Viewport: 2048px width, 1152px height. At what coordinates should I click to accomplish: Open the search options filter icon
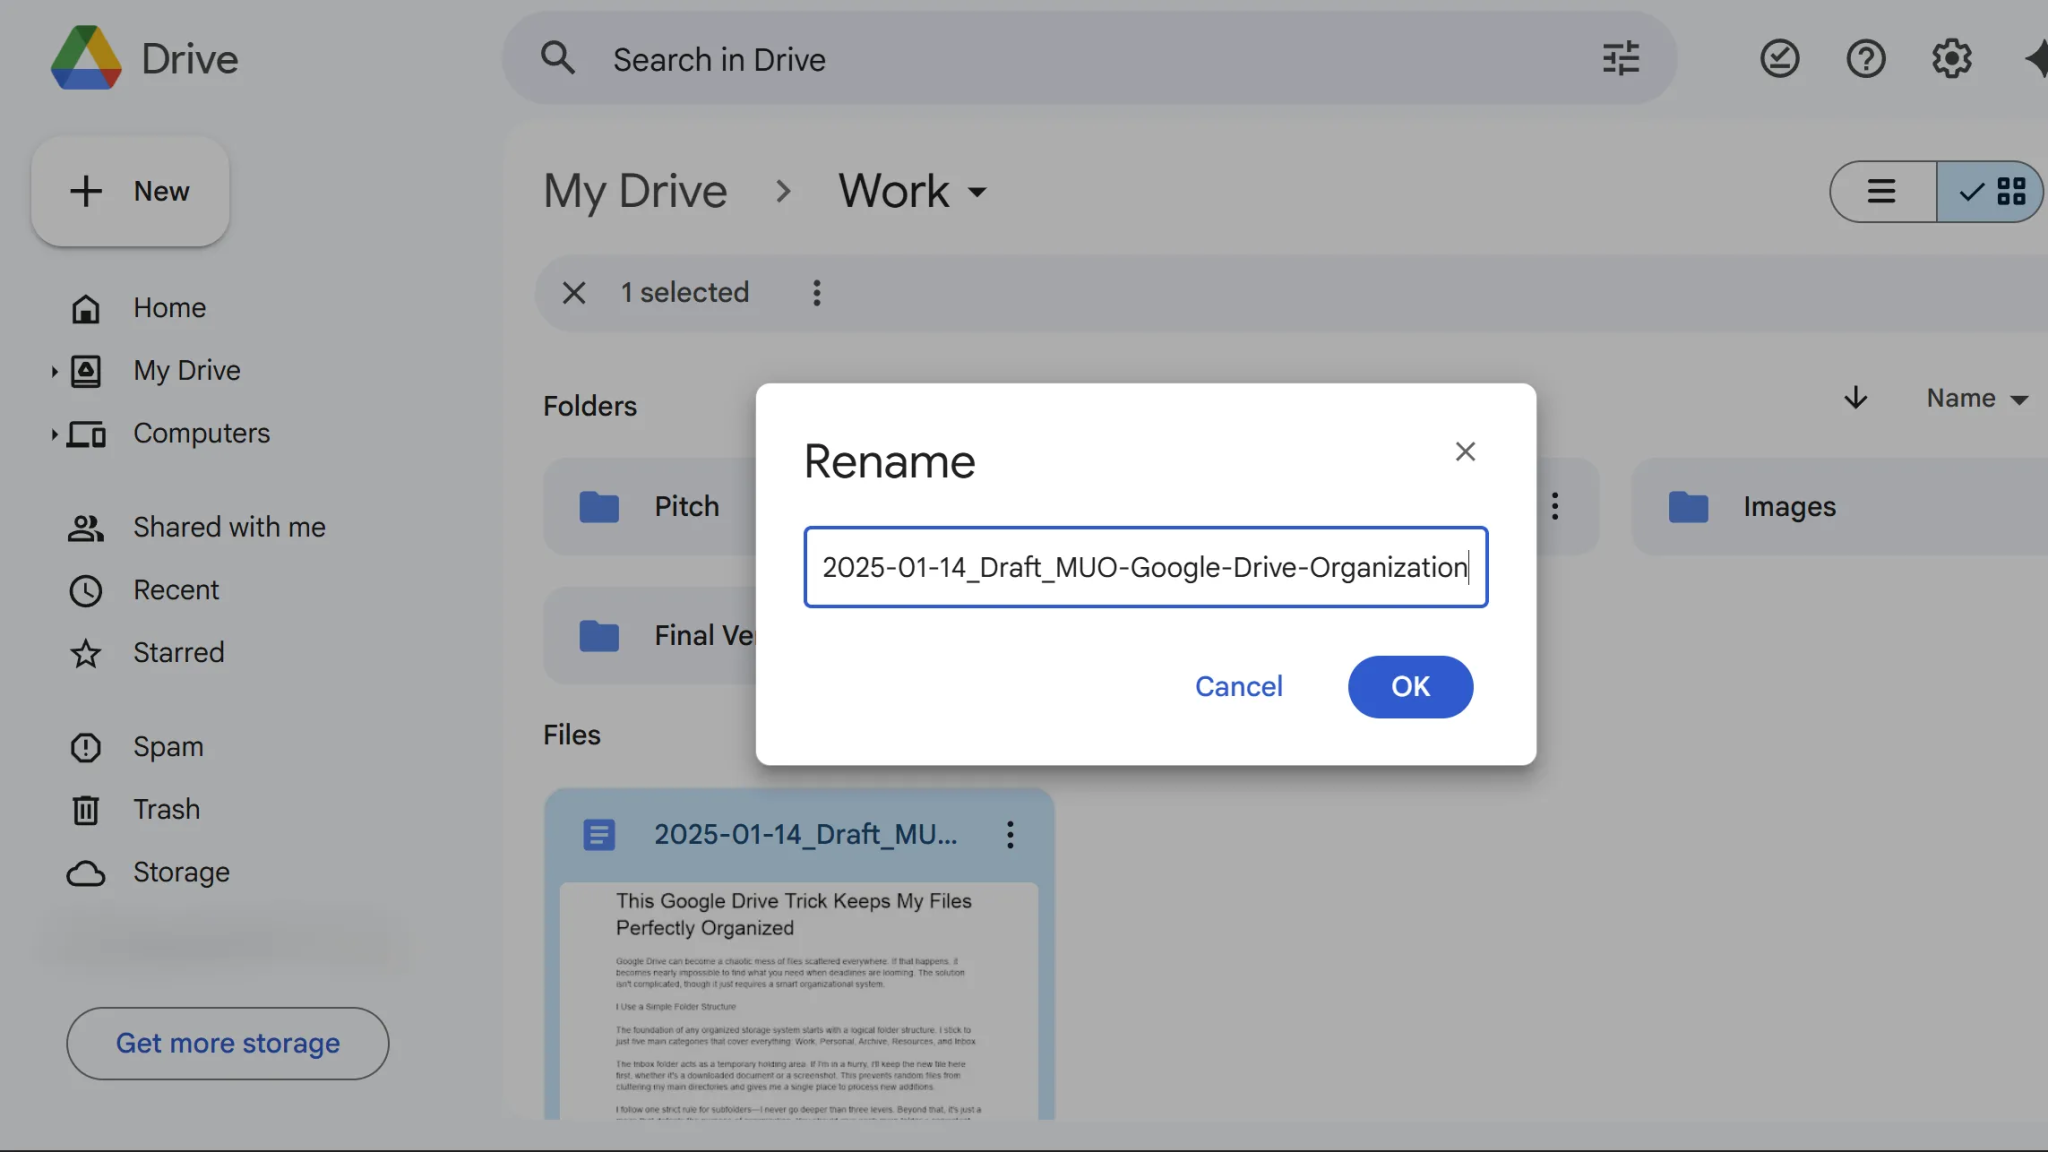point(1621,58)
